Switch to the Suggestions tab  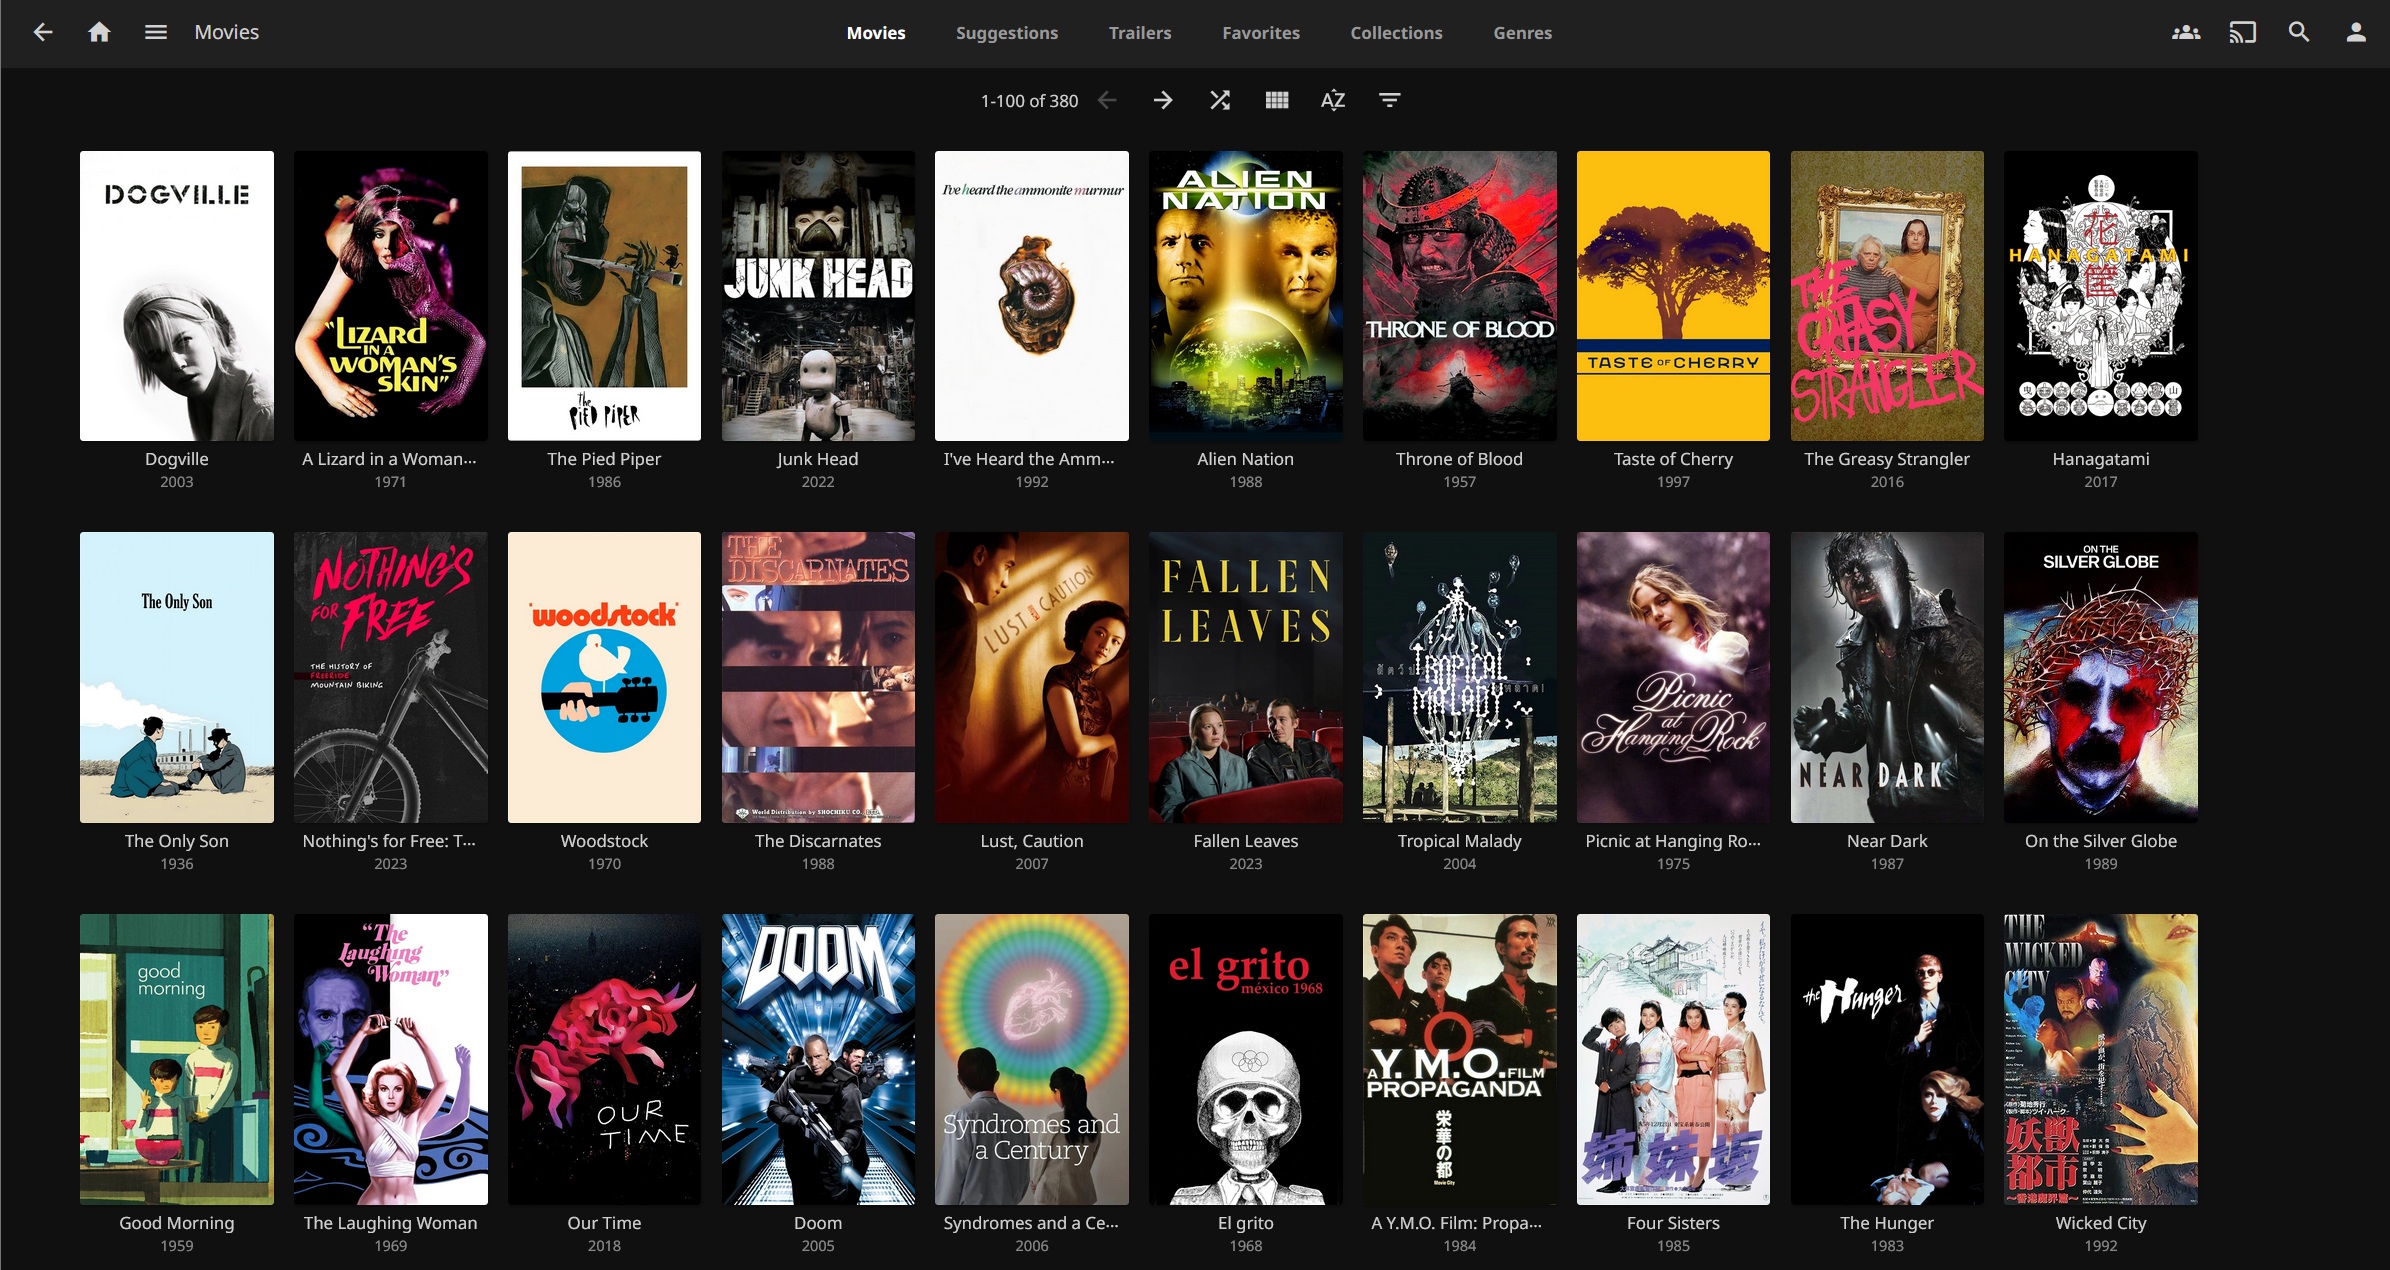tap(1007, 33)
